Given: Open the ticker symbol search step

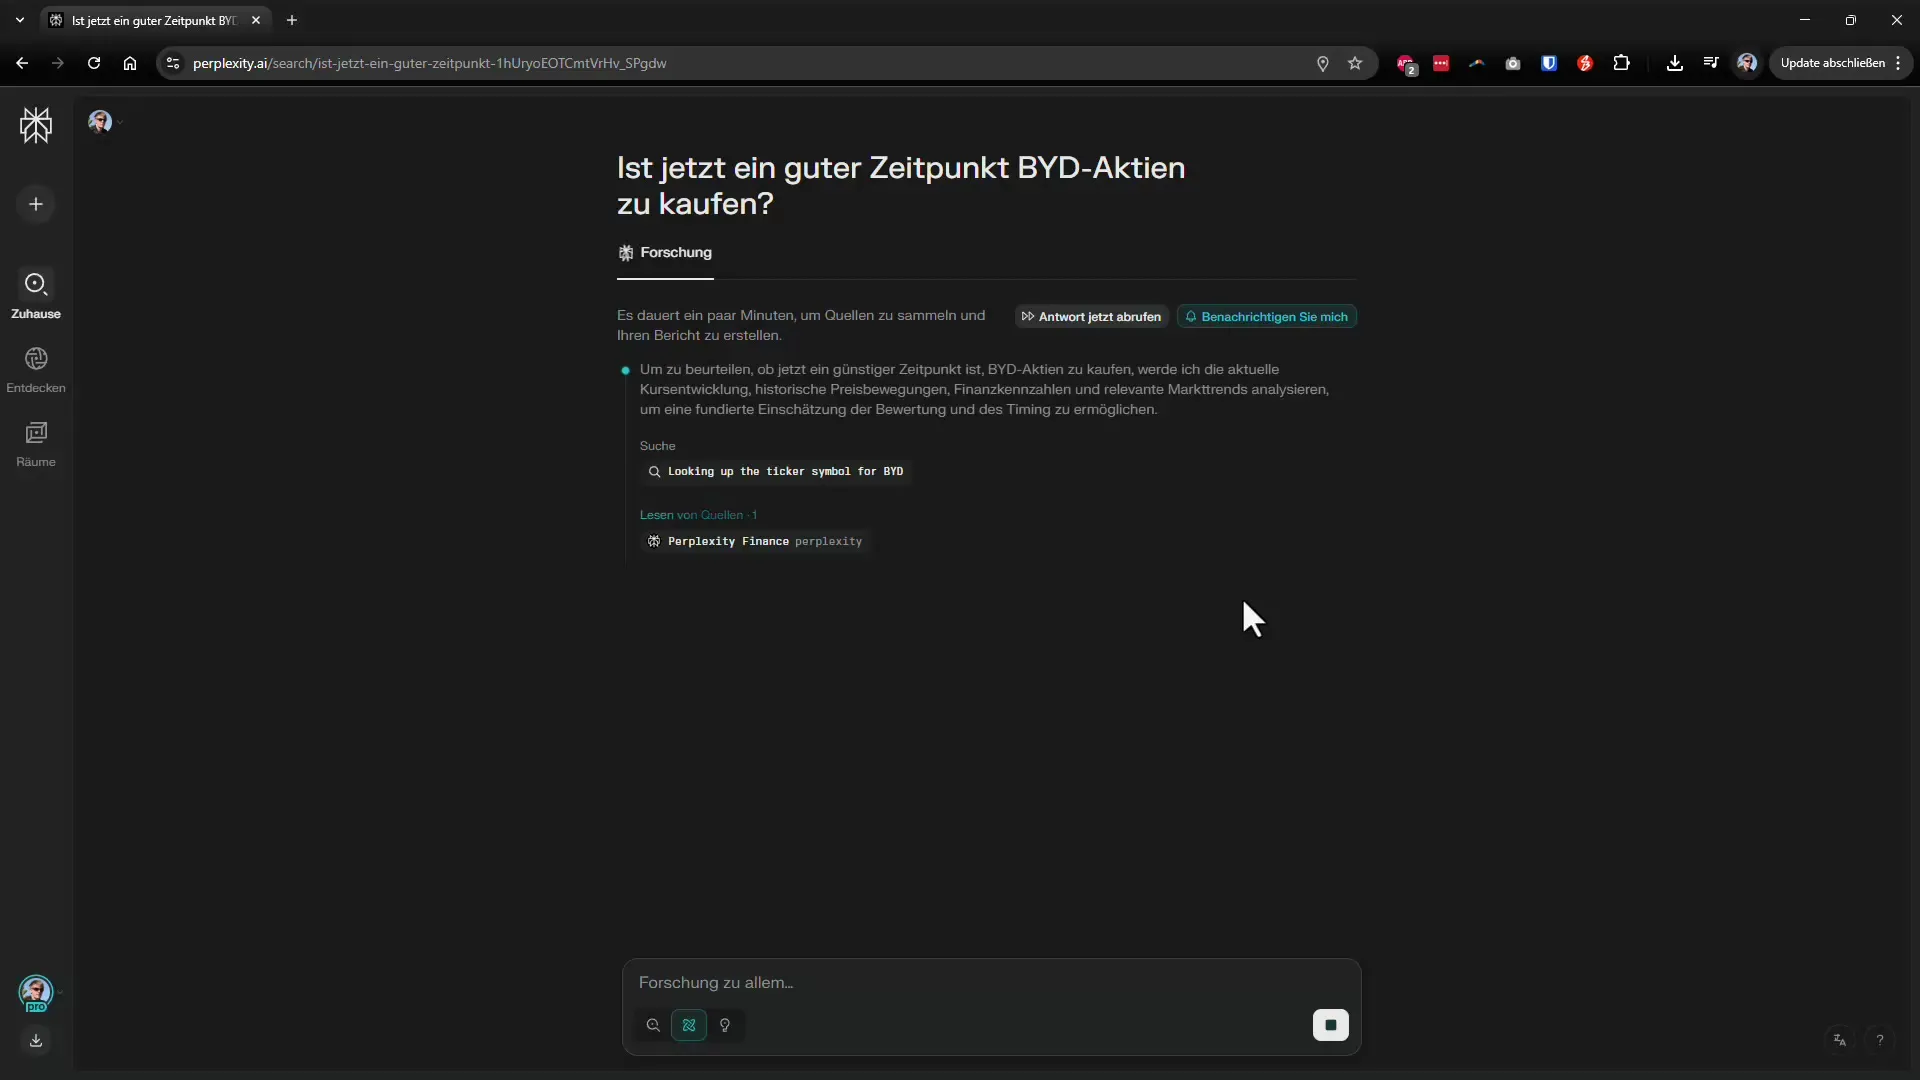Looking at the screenshot, I should tap(775, 471).
